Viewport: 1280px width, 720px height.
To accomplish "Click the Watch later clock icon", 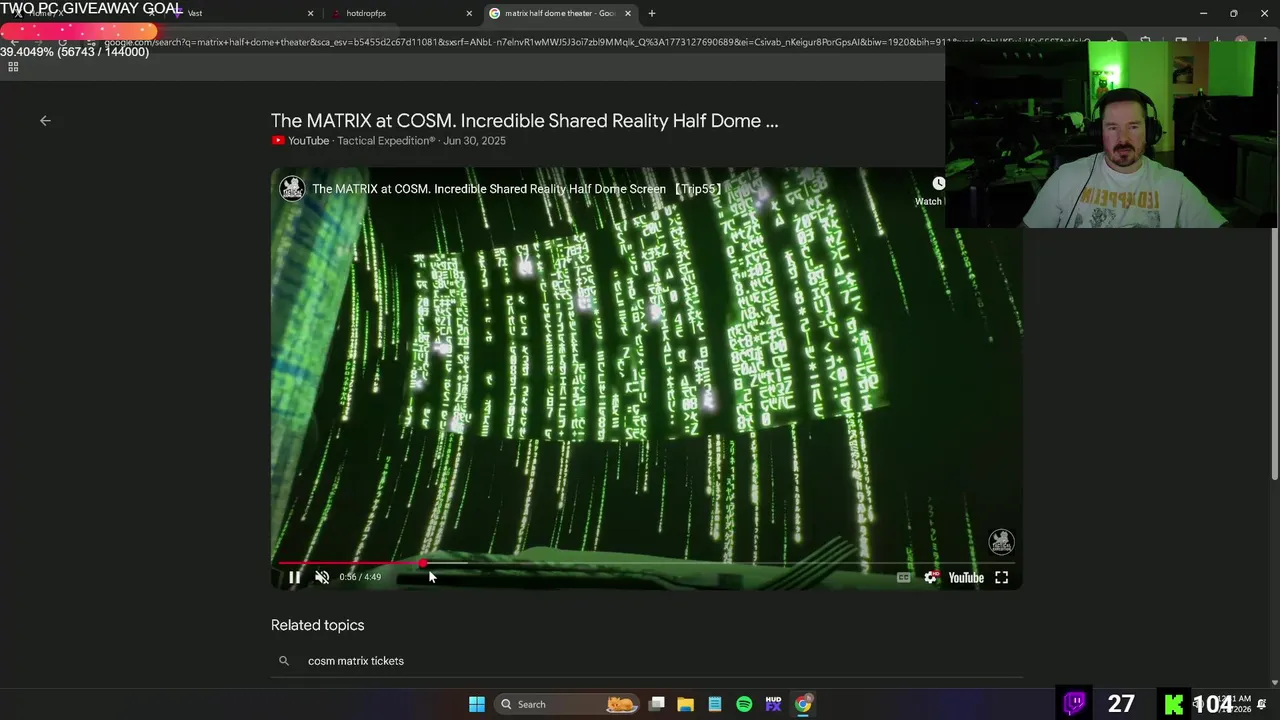I will [x=938, y=184].
